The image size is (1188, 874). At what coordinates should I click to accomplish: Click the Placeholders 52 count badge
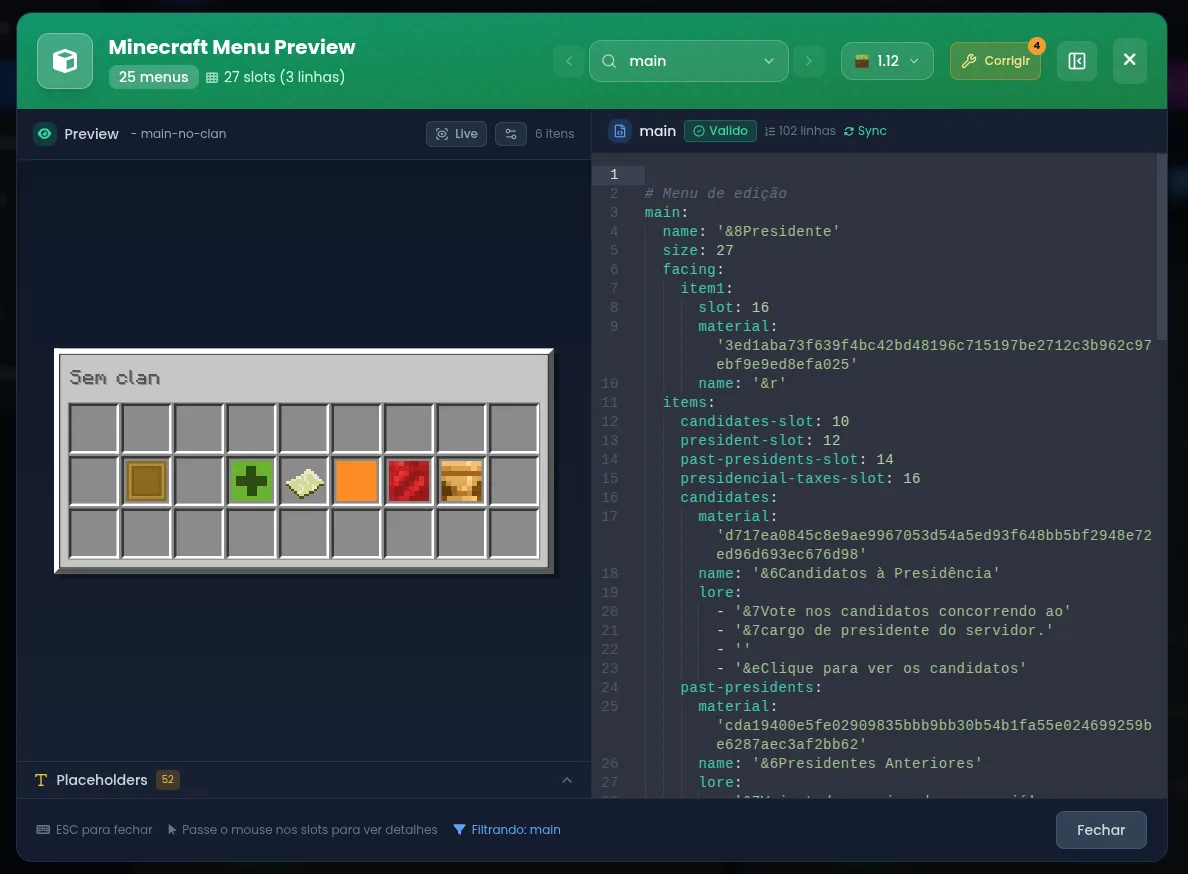[x=167, y=779]
